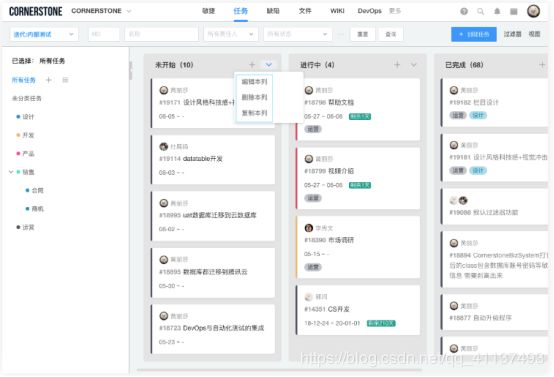The image size is (554, 377).
Task: Open the 更多 tab menu
Action: (x=395, y=11)
